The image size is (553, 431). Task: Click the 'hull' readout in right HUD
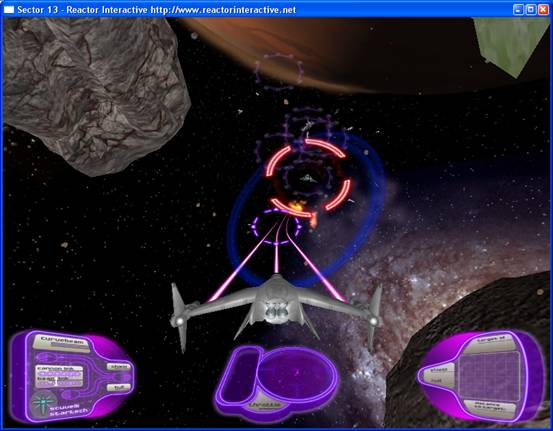click(439, 381)
